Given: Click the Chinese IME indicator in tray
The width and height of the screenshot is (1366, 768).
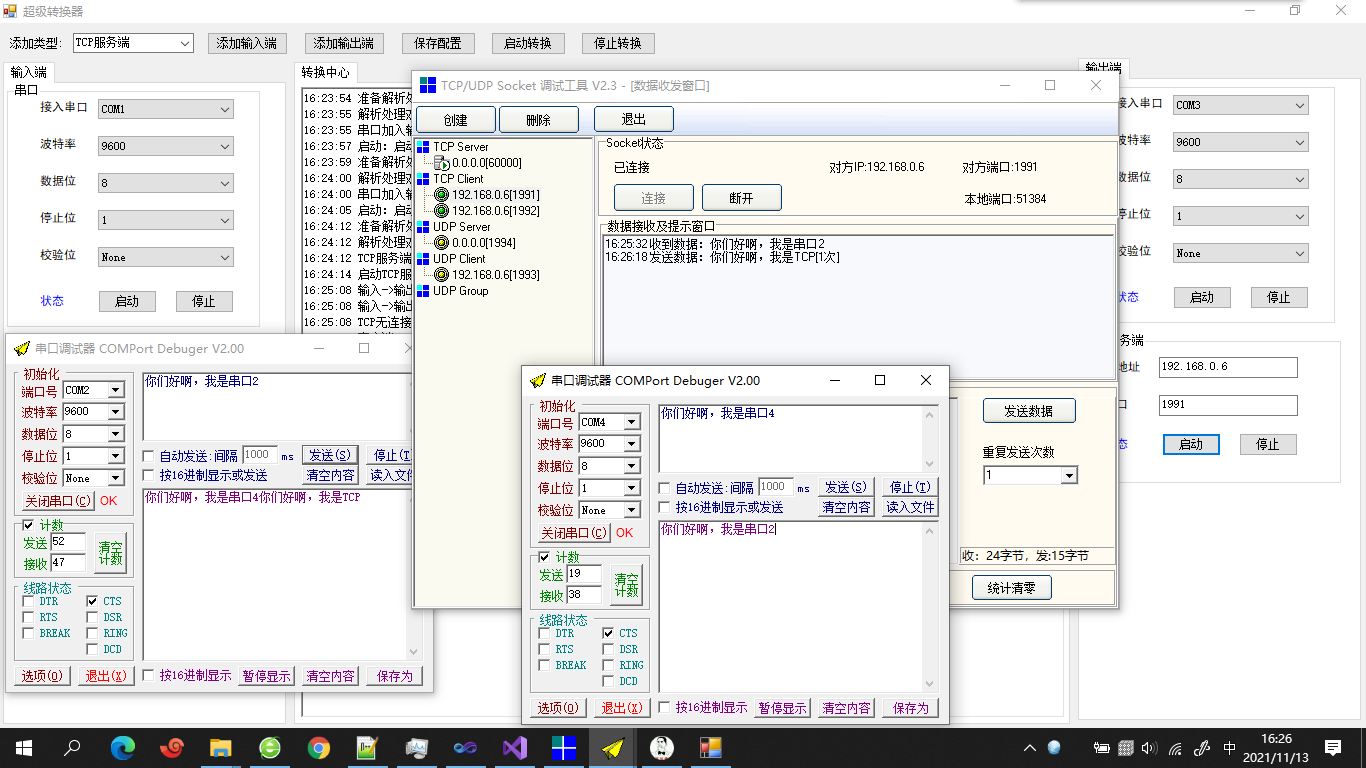Looking at the screenshot, I should tap(1229, 747).
